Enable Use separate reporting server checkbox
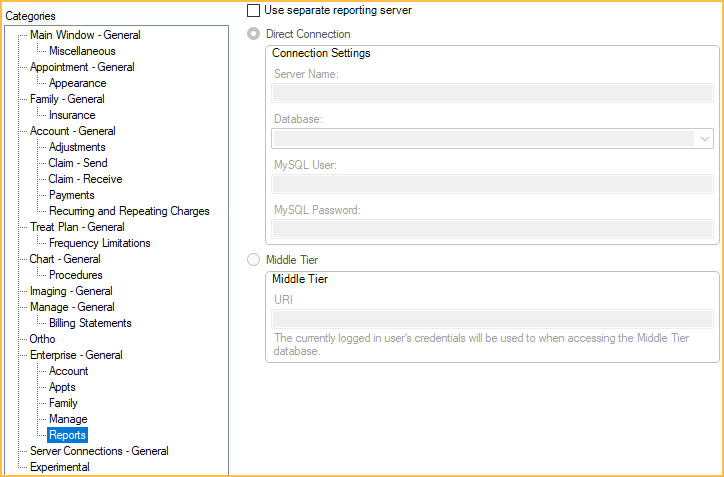Viewport: 724px width, 477px height. point(253,10)
